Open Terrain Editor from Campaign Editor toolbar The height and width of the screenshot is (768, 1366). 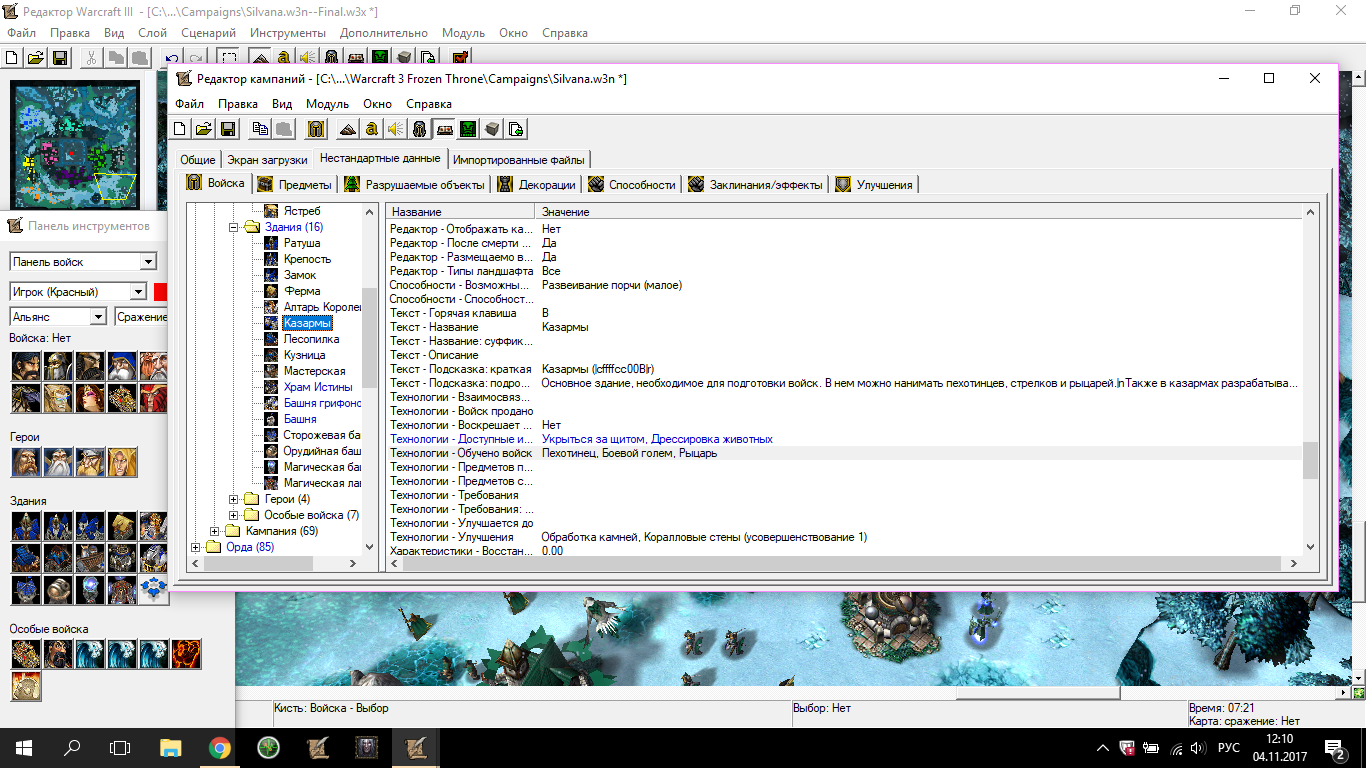[348, 129]
